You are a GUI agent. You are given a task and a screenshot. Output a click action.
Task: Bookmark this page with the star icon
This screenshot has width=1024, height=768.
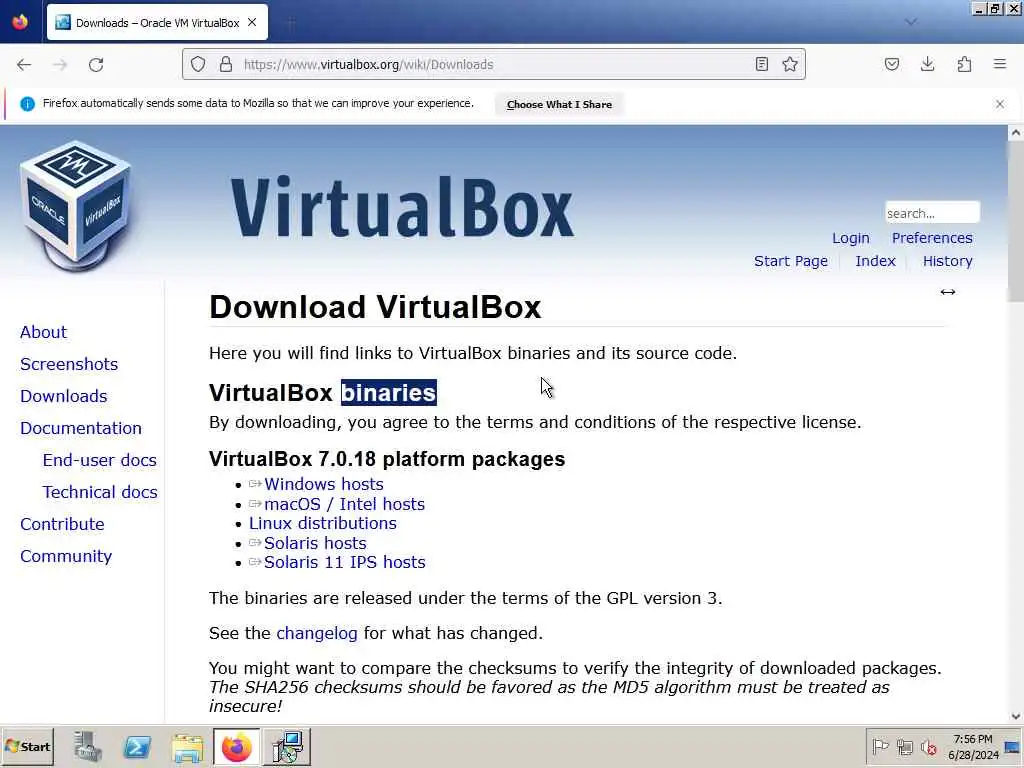tap(790, 64)
